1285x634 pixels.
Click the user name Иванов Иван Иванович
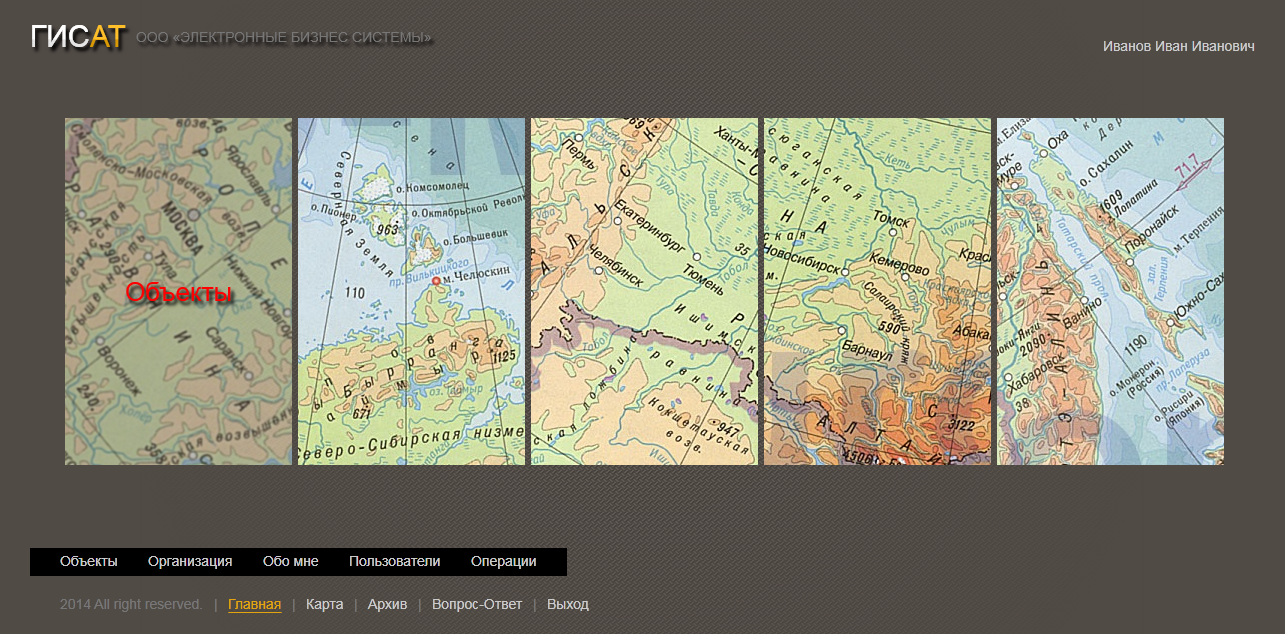coord(1178,47)
